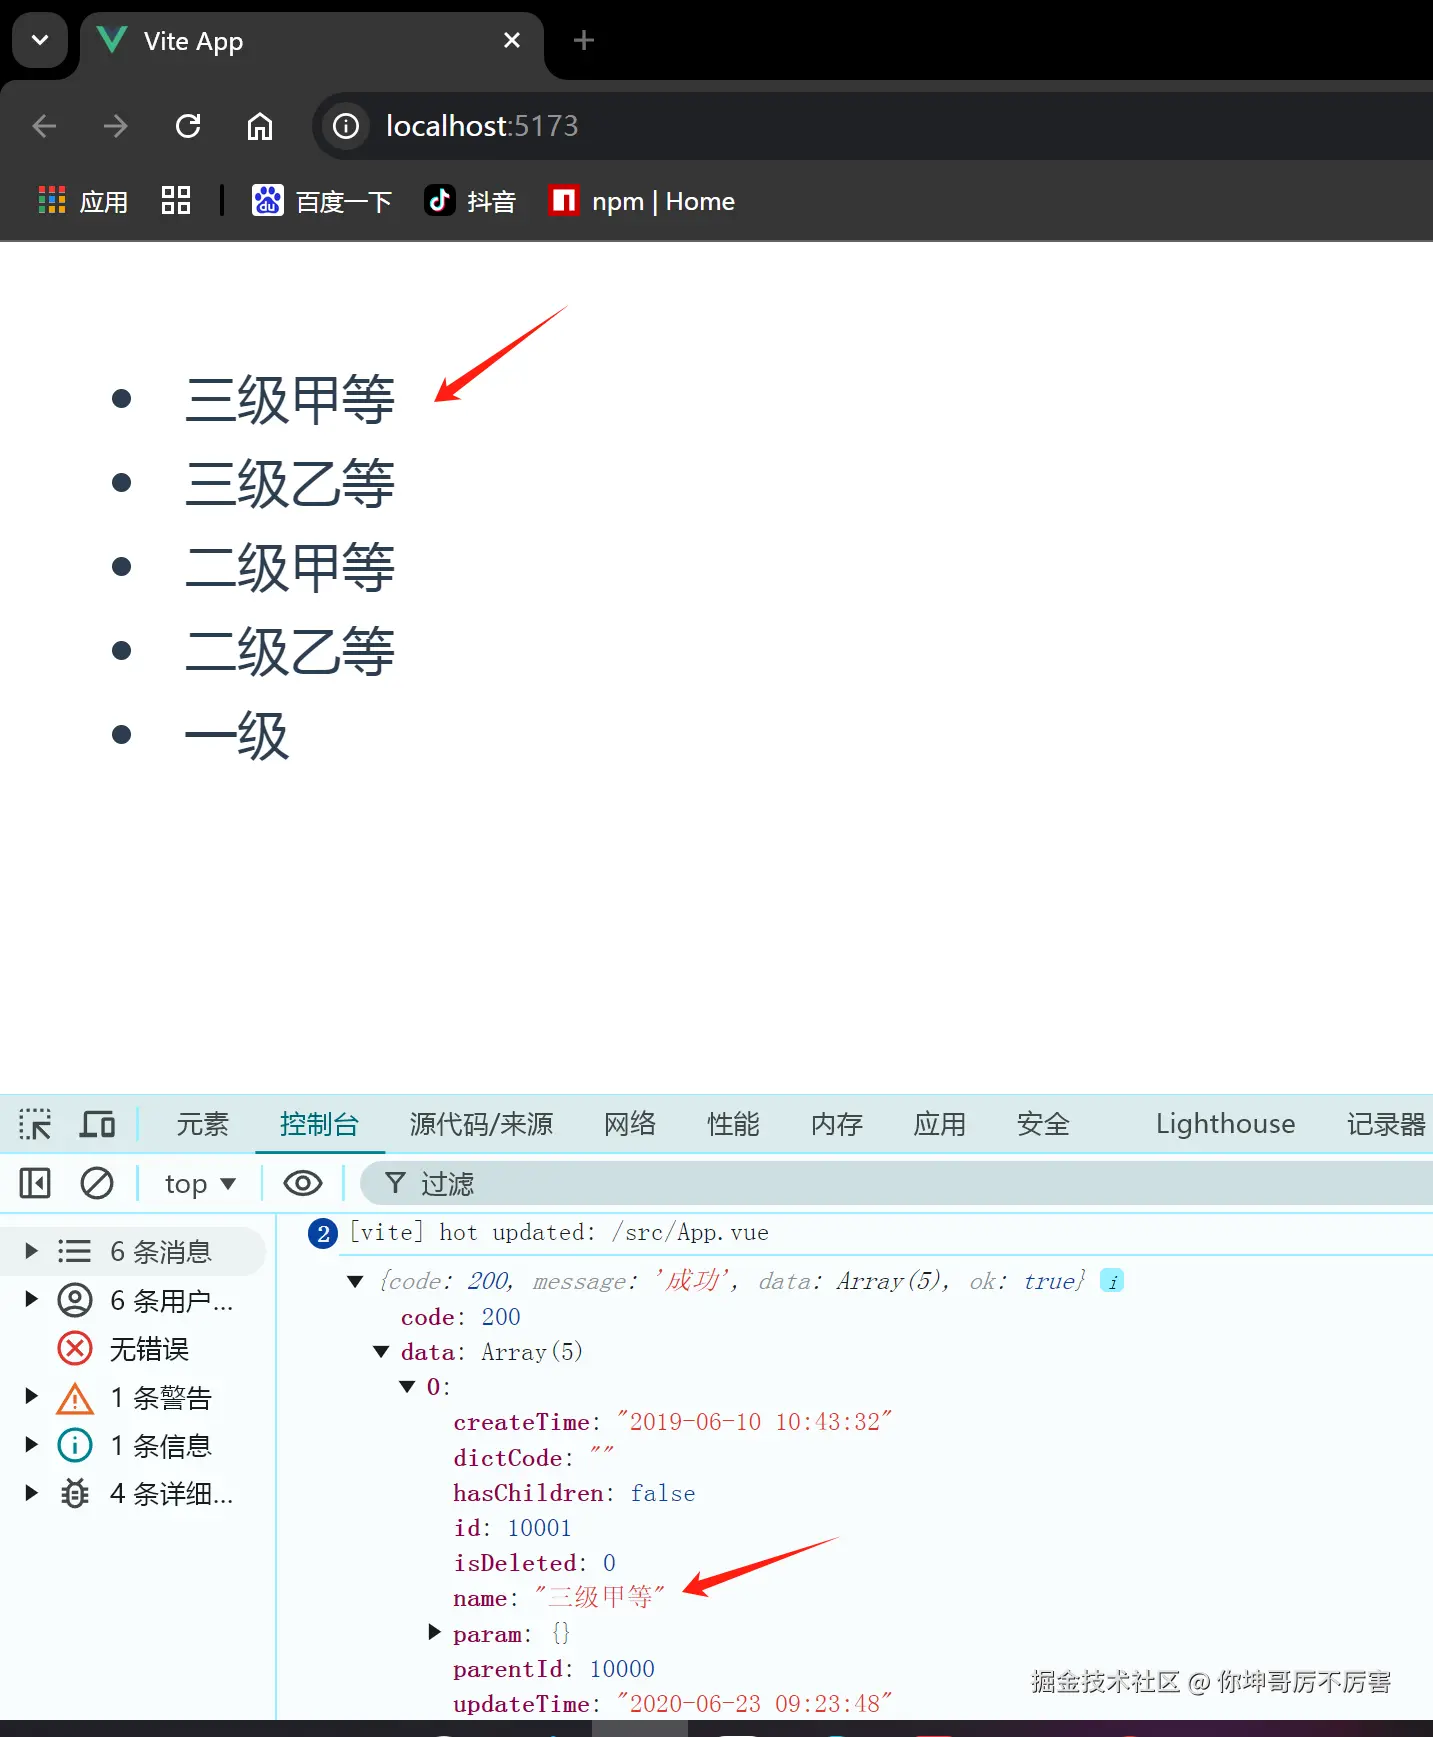Click the repeat count badge 2
The image size is (1433, 1737).
pyautogui.click(x=323, y=1234)
